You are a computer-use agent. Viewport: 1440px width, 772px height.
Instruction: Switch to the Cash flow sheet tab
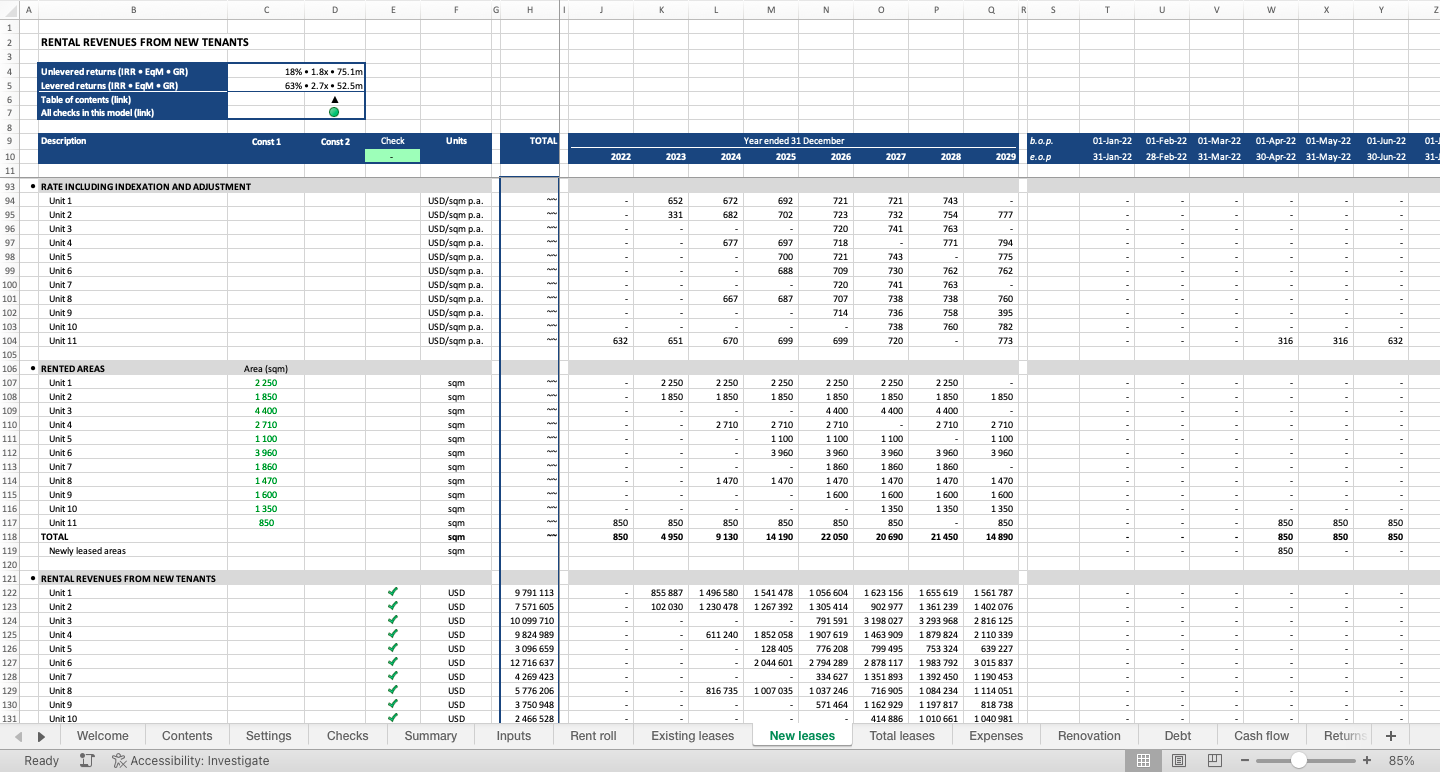tap(1261, 736)
